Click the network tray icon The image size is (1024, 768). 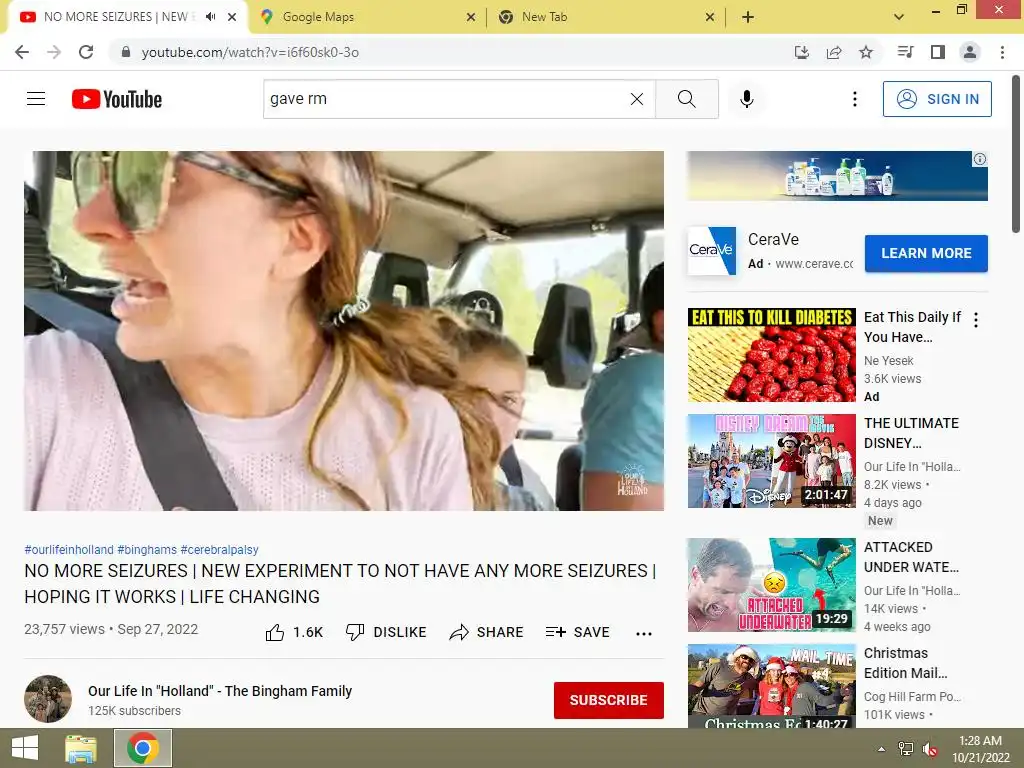pyautogui.click(x=906, y=749)
